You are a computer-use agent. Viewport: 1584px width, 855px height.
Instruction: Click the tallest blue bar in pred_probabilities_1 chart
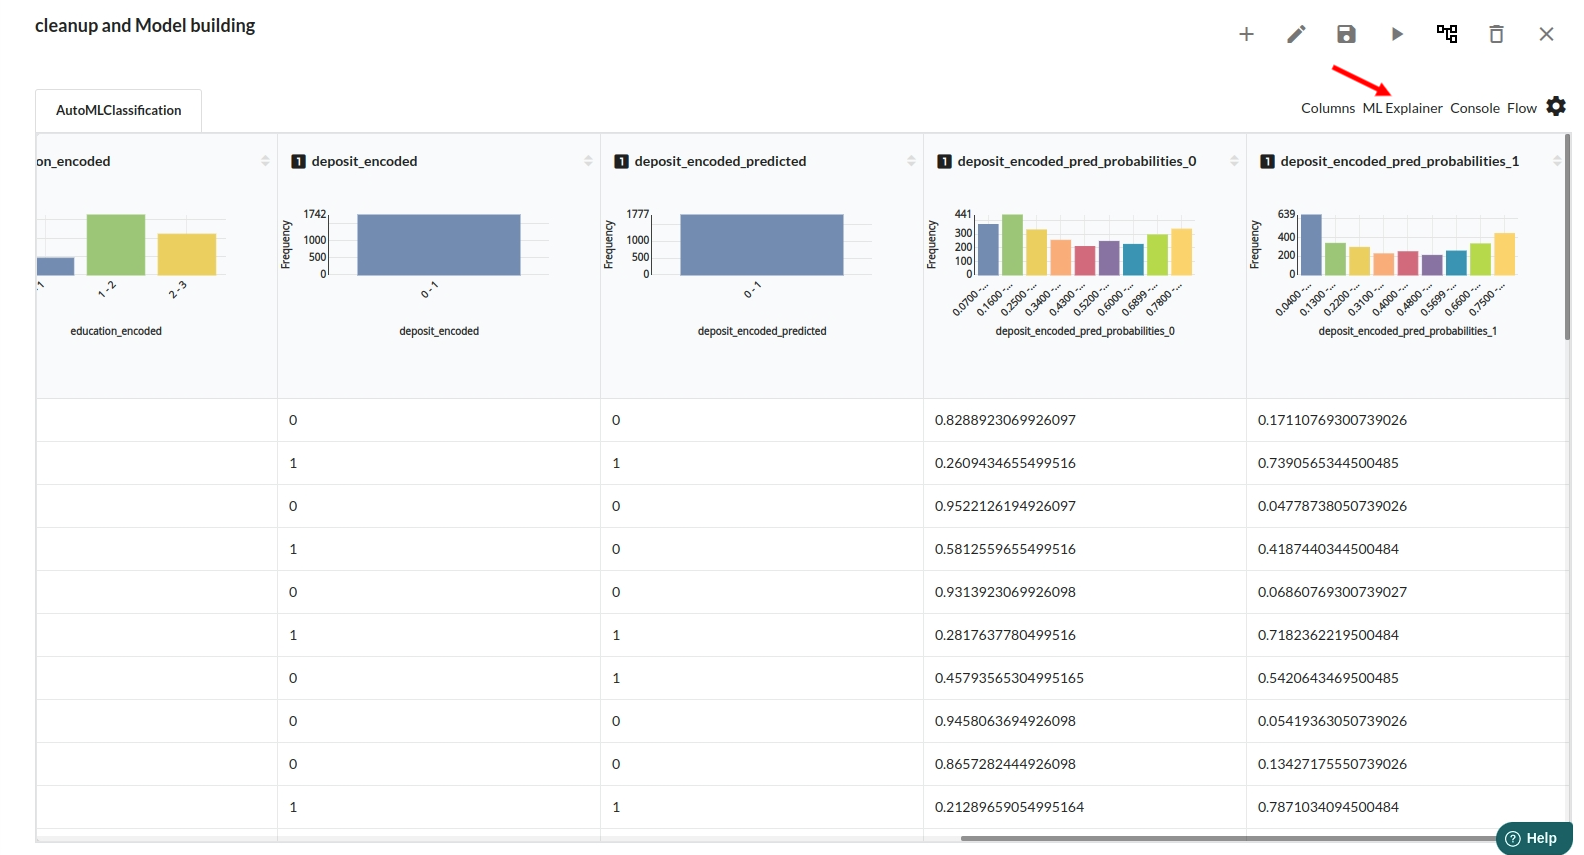pyautogui.click(x=1311, y=244)
